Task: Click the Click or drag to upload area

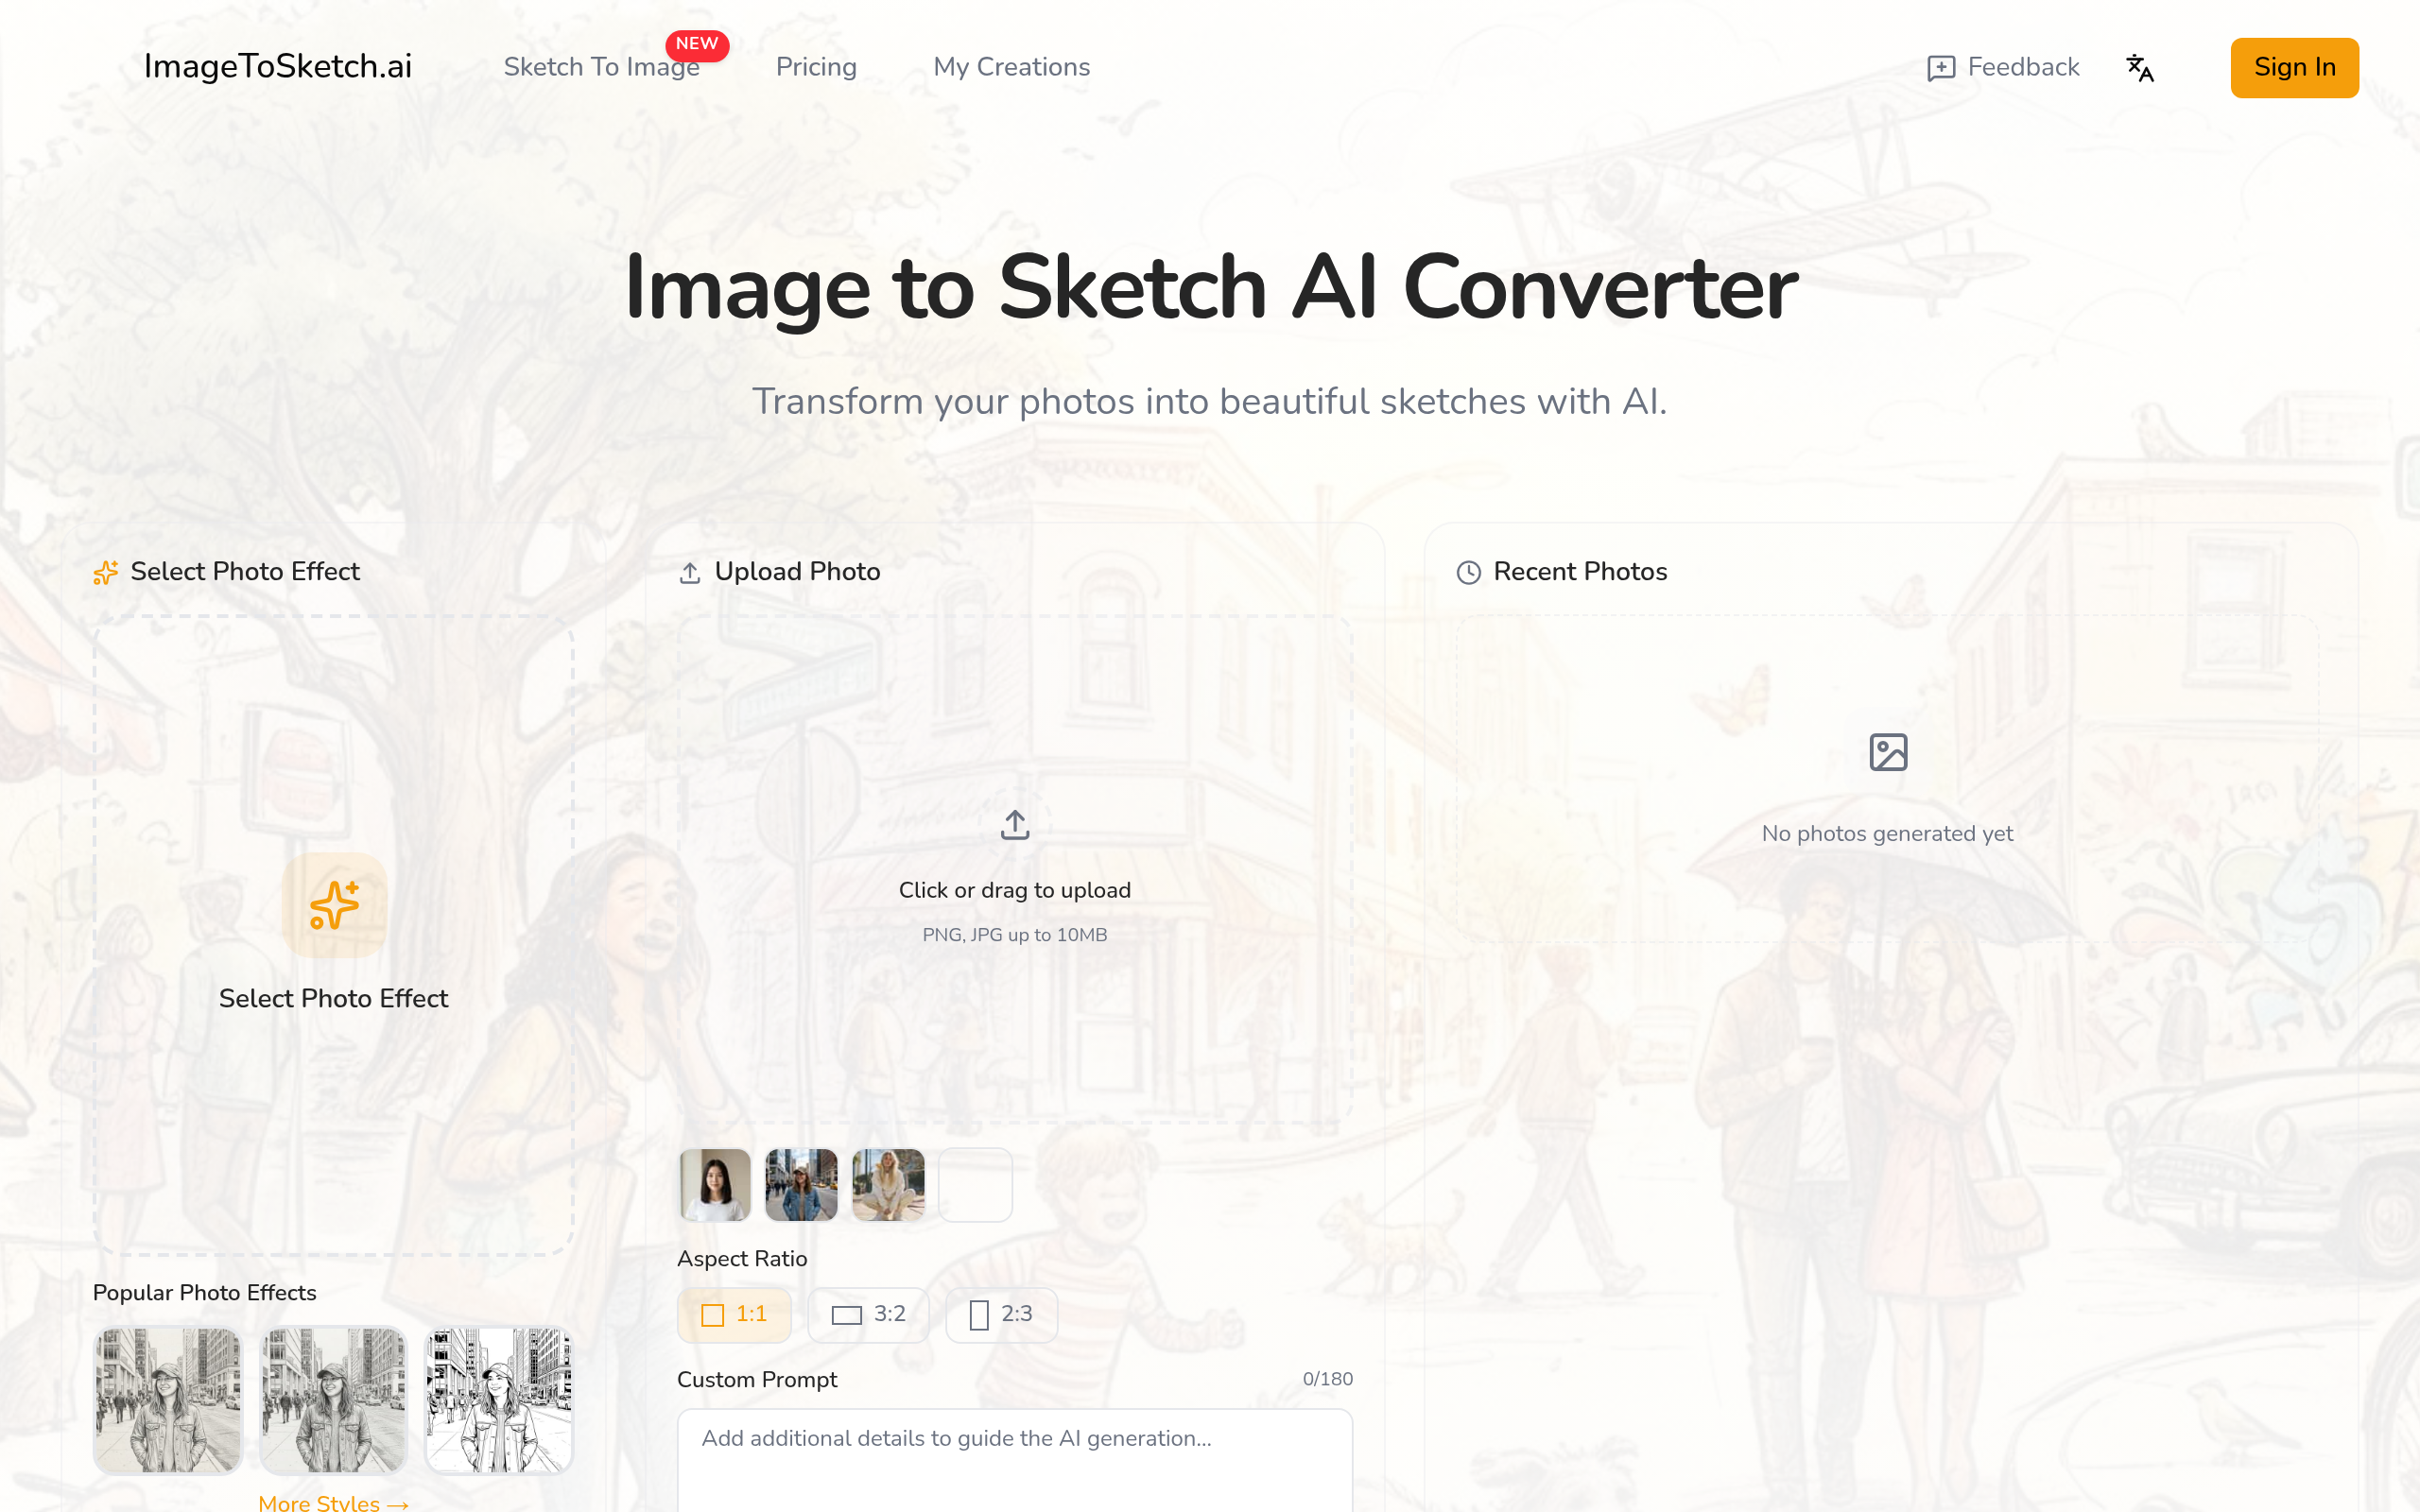Action: [1015, 869]
